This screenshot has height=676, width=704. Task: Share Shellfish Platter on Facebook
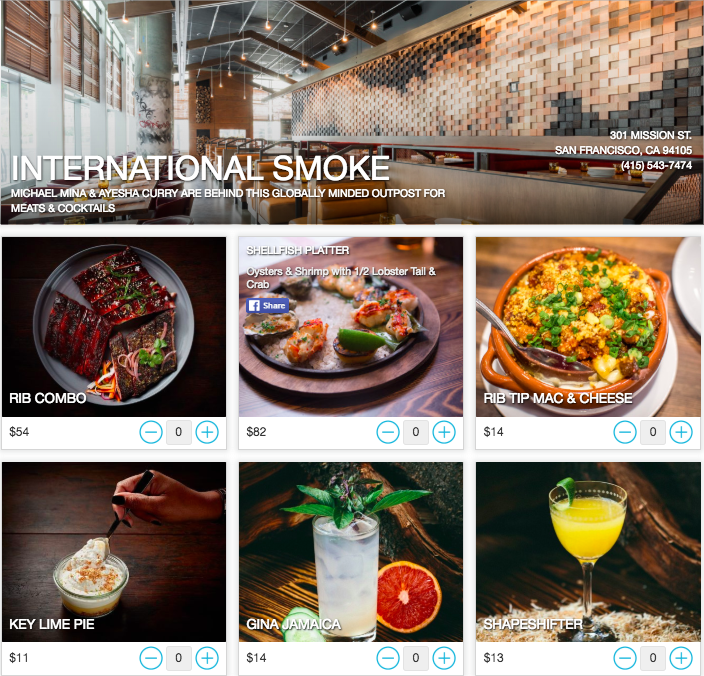pos(268,306)
